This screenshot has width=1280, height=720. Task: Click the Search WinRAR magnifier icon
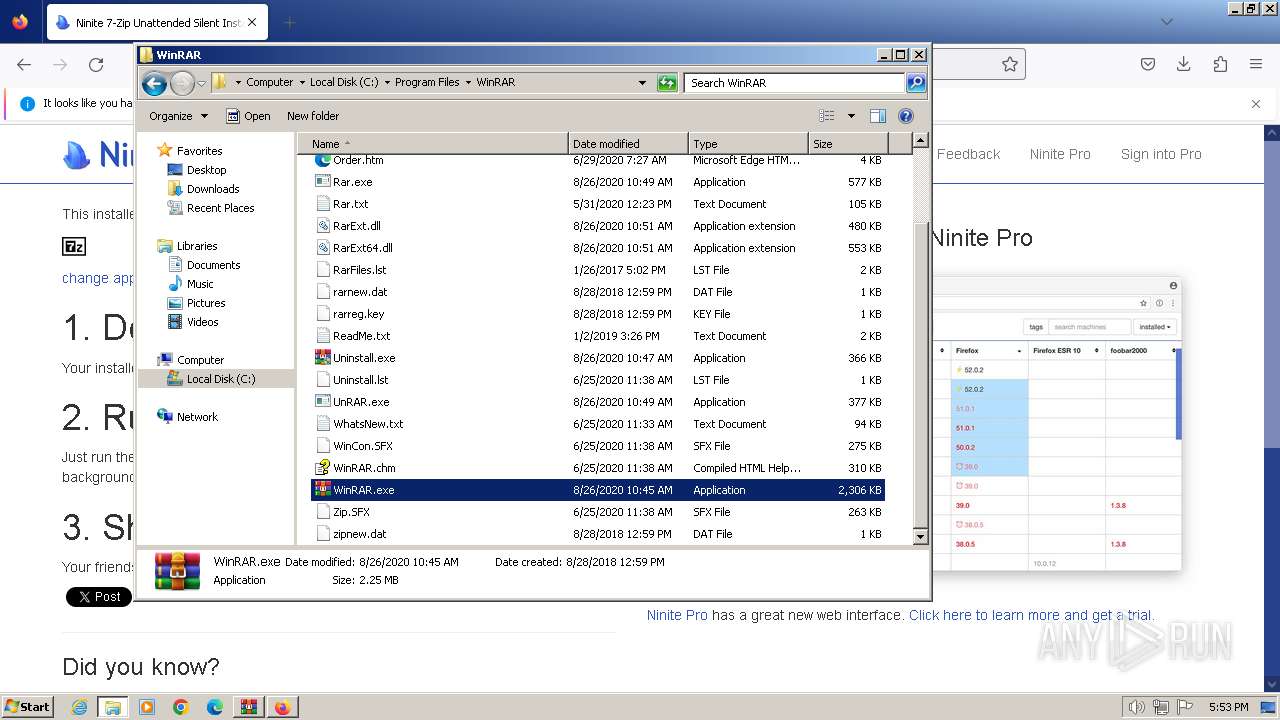(x=915, y=83)
